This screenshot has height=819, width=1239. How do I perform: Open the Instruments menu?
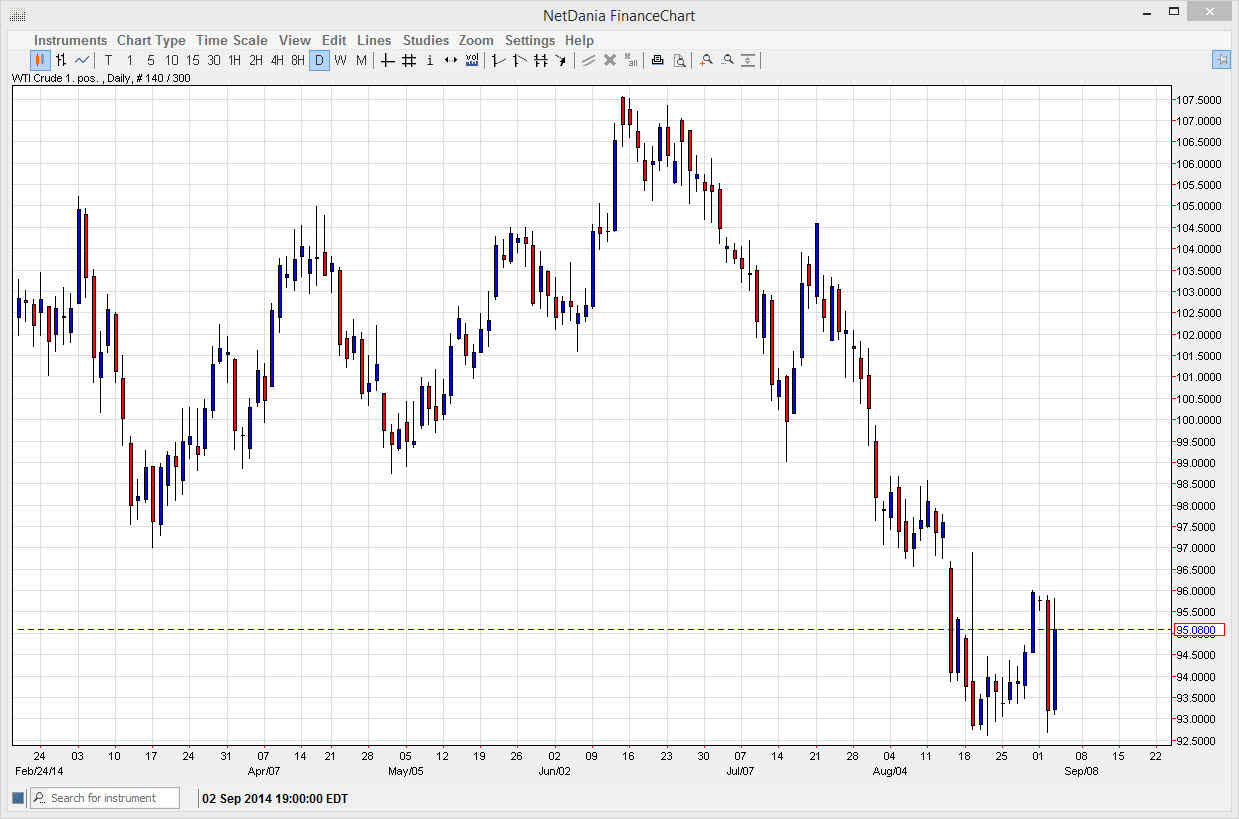pos(70,40)
